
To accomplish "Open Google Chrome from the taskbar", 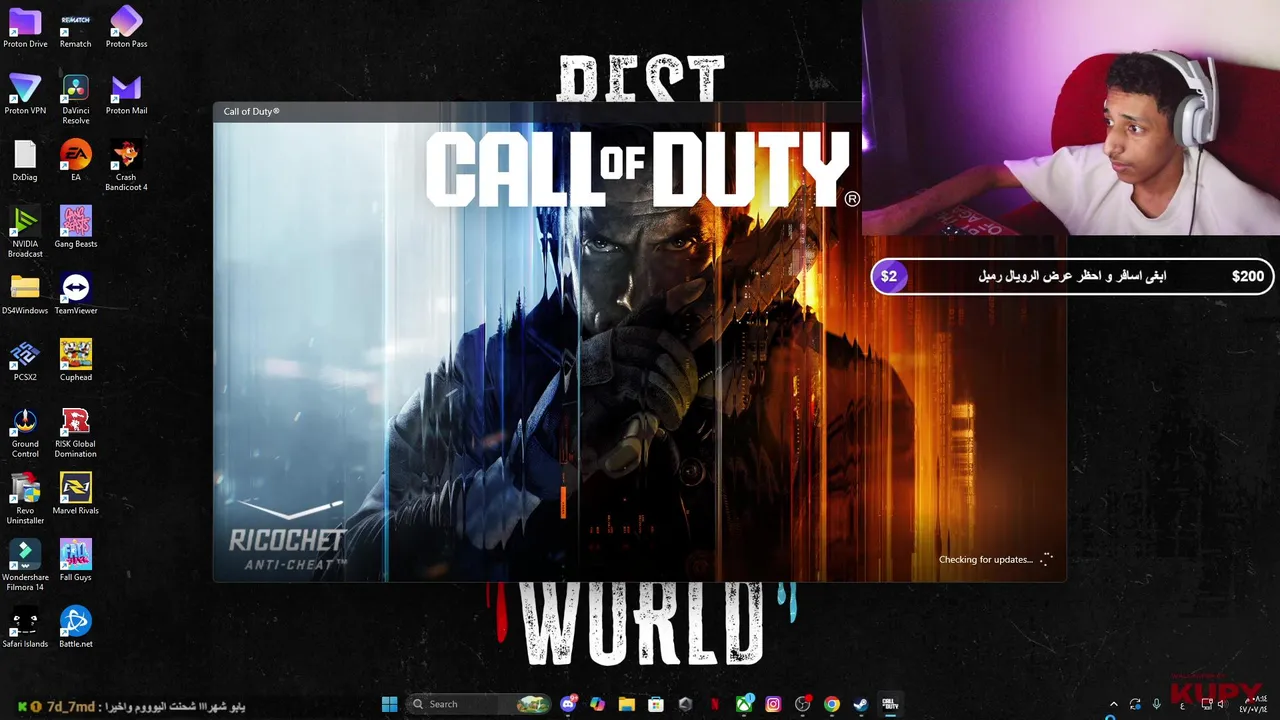I will [831, 704].
